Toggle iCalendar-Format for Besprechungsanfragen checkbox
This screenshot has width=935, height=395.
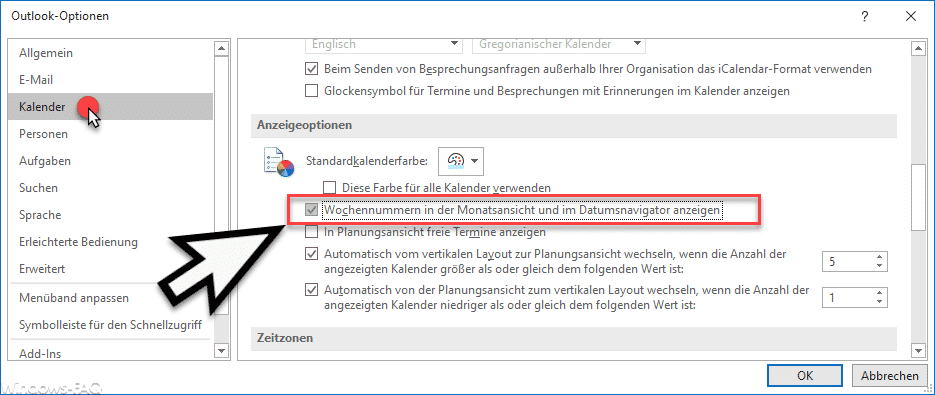point(311,69)
